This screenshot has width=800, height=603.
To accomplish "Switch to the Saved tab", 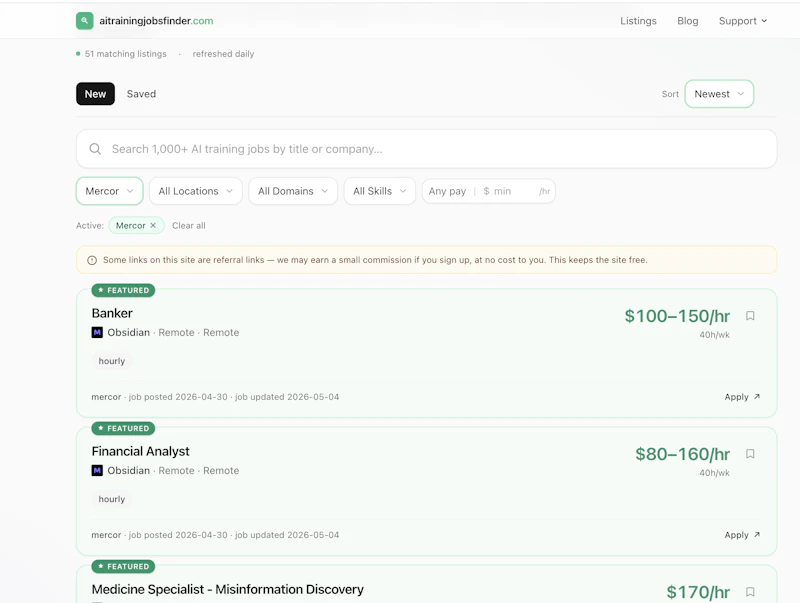I will point(141,94).
